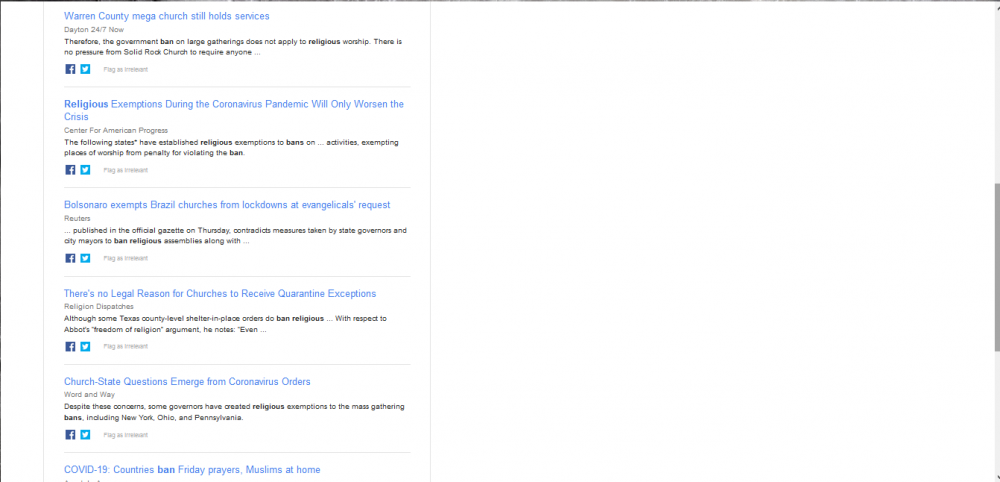This screenshot has width=1000, height=482.
Task: Share Religious Exemptions article on Facebook
Action: click(70, 170)
